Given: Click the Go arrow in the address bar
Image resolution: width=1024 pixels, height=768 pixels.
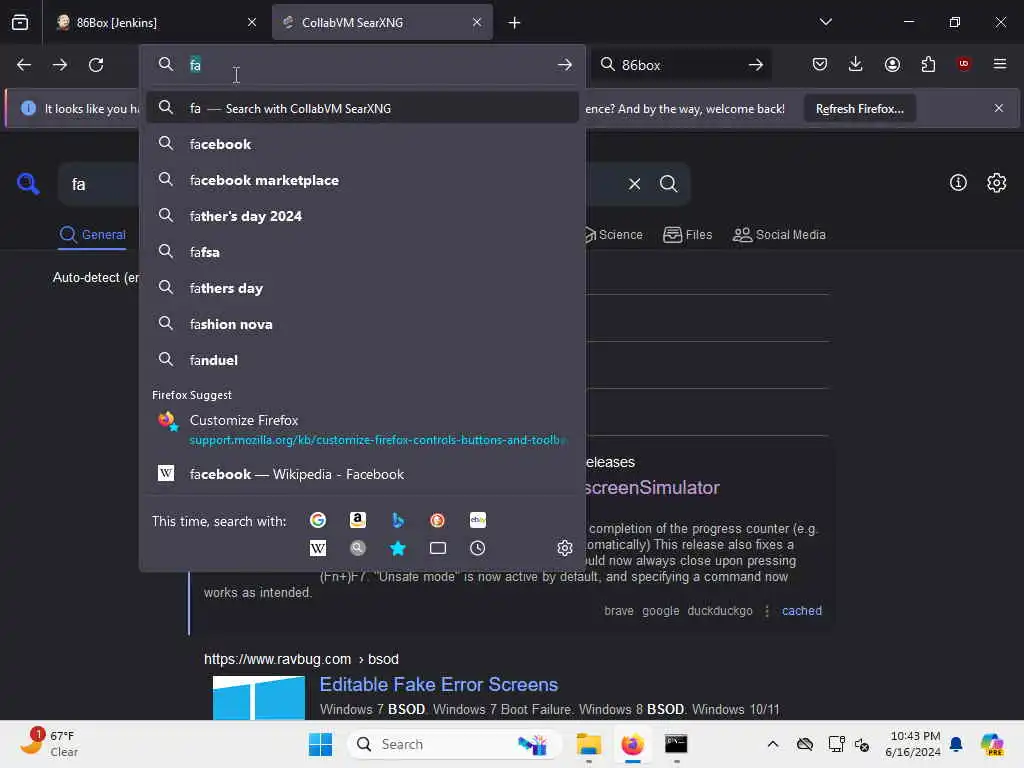Looking at the screenshot, I should click(x=565, y=65).
